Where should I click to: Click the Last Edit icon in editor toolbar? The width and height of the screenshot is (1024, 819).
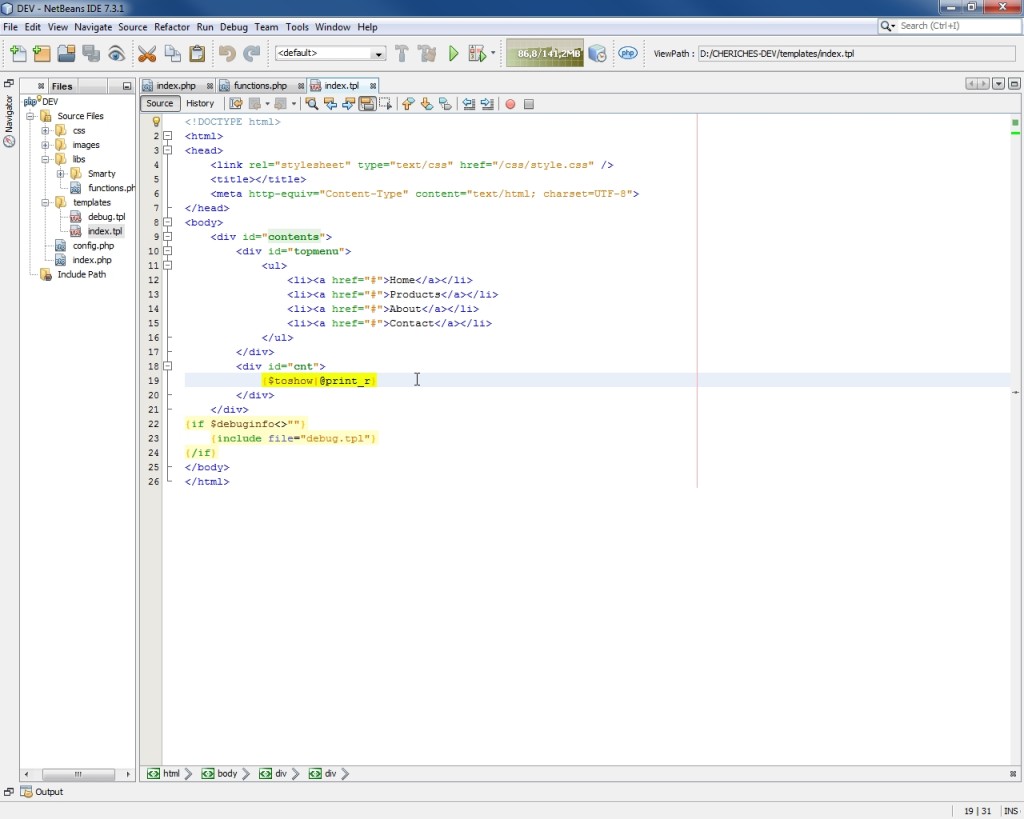tap(236, 104)
